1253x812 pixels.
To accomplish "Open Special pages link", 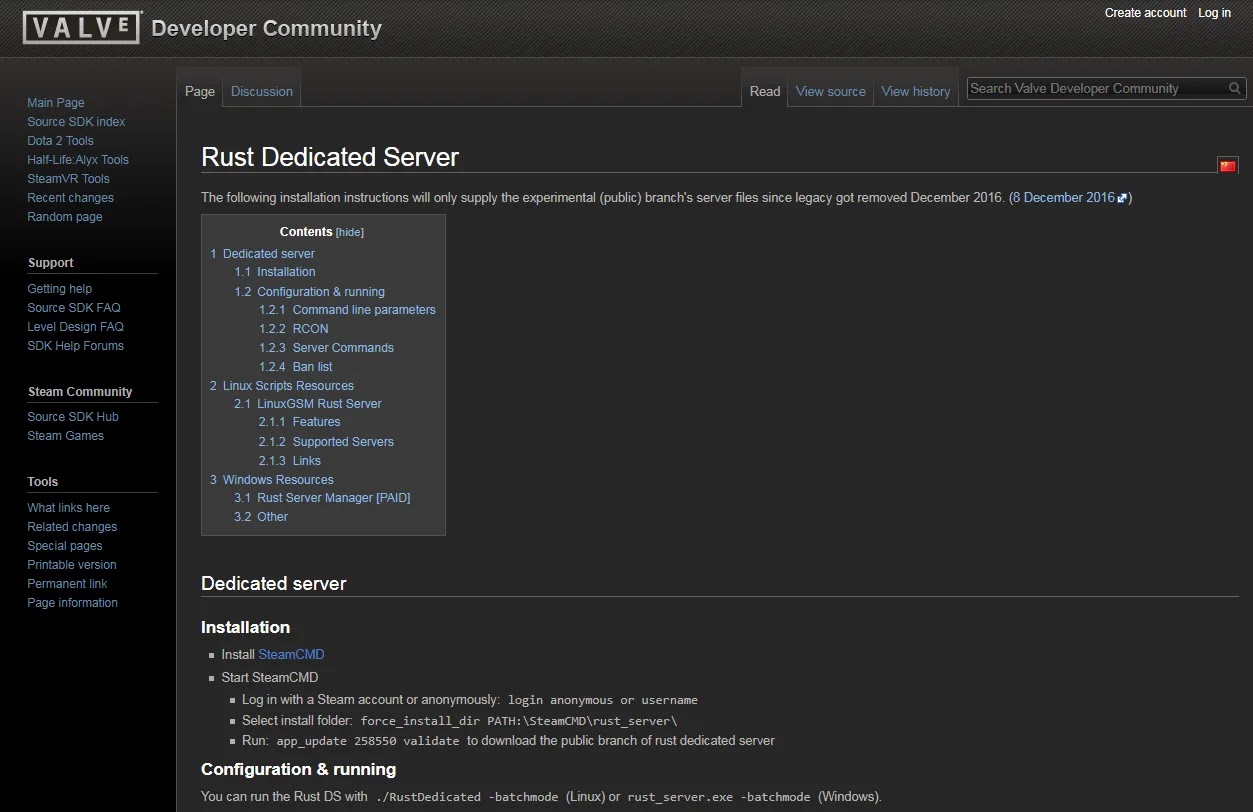I will click(65, 546).
